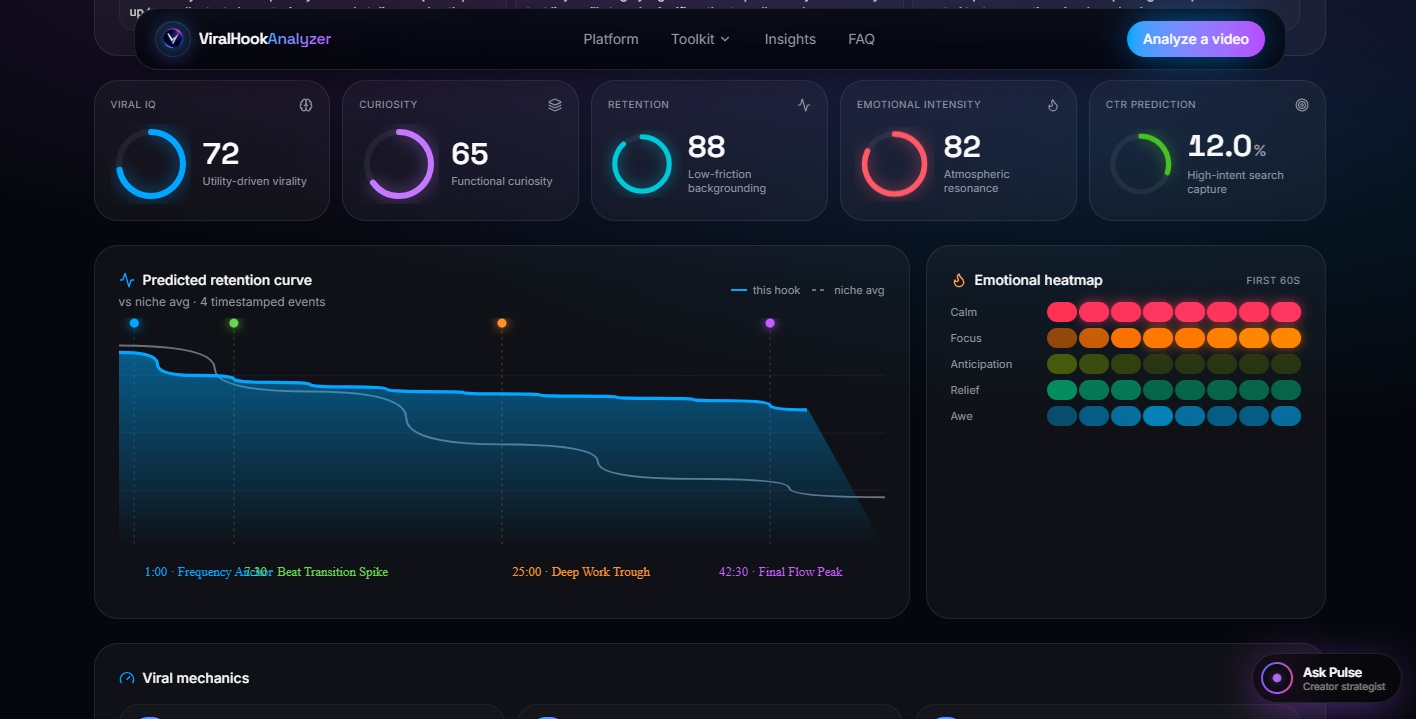The height and width of the screenshot is (719, 1416).
Task: Click the 'Calm' heatmap row label
Action: coord(963,312)
